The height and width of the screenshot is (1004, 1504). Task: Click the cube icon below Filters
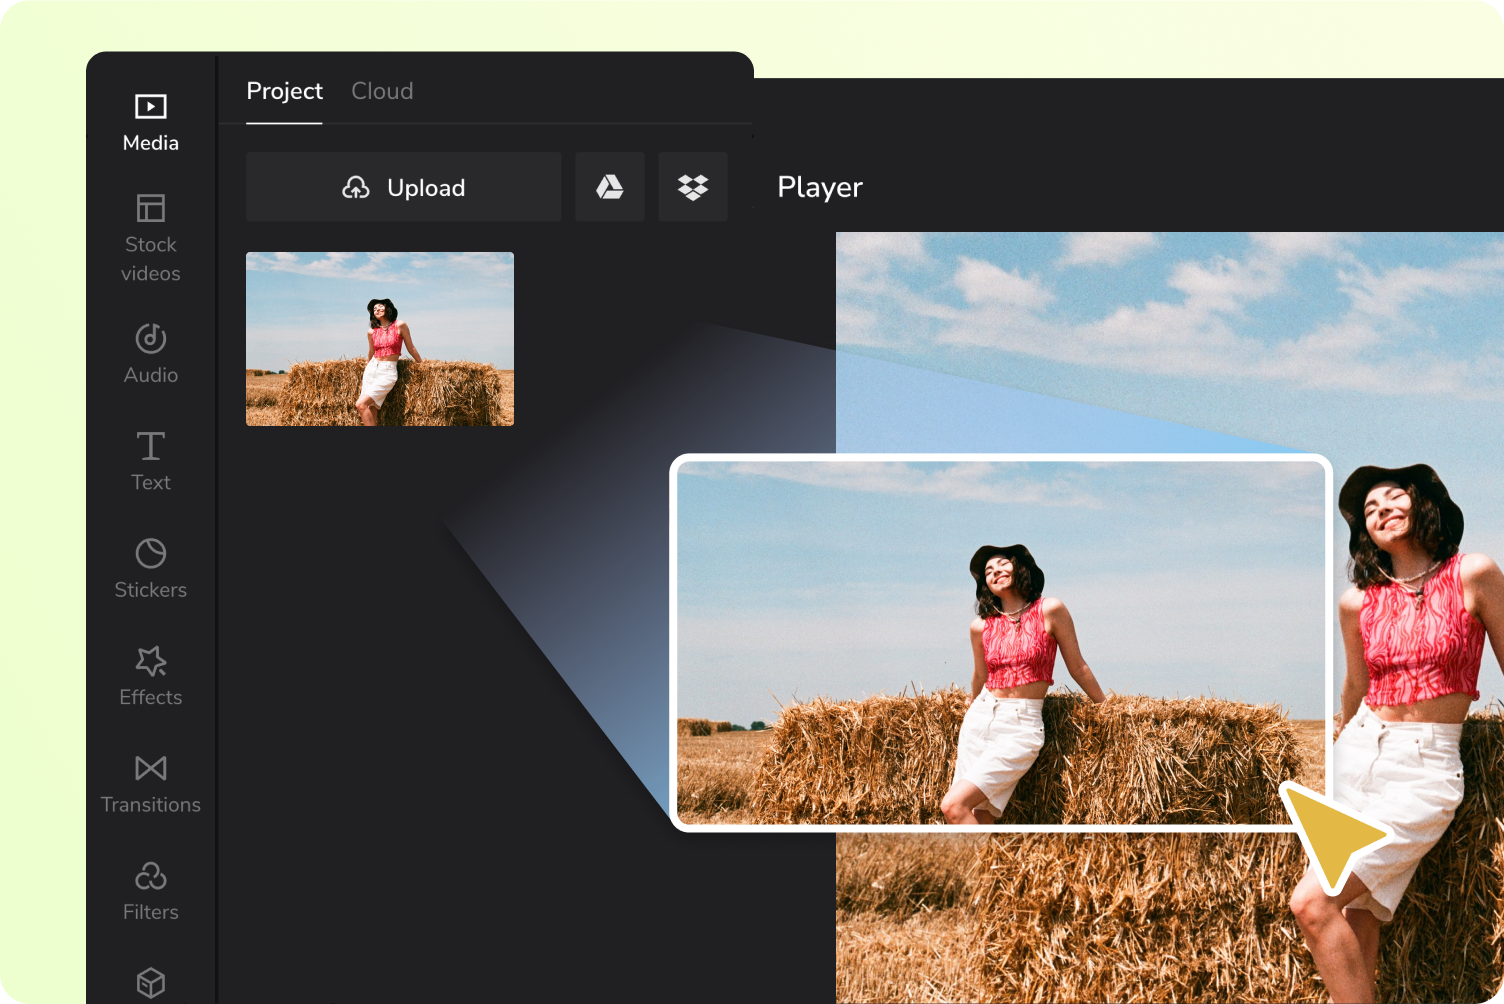[x=150, y=982]
